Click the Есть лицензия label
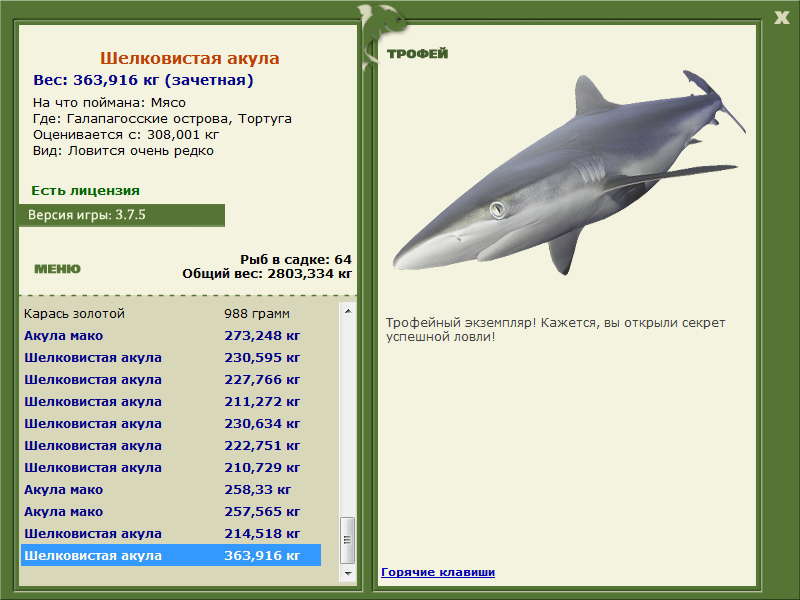 click(x=85, y=190)
